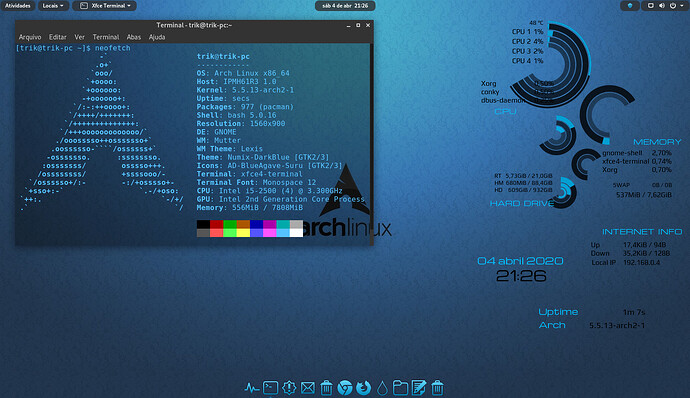
Task: Click the 04 abril 2020 date on desktop
Action: click(x=520, y=261)
